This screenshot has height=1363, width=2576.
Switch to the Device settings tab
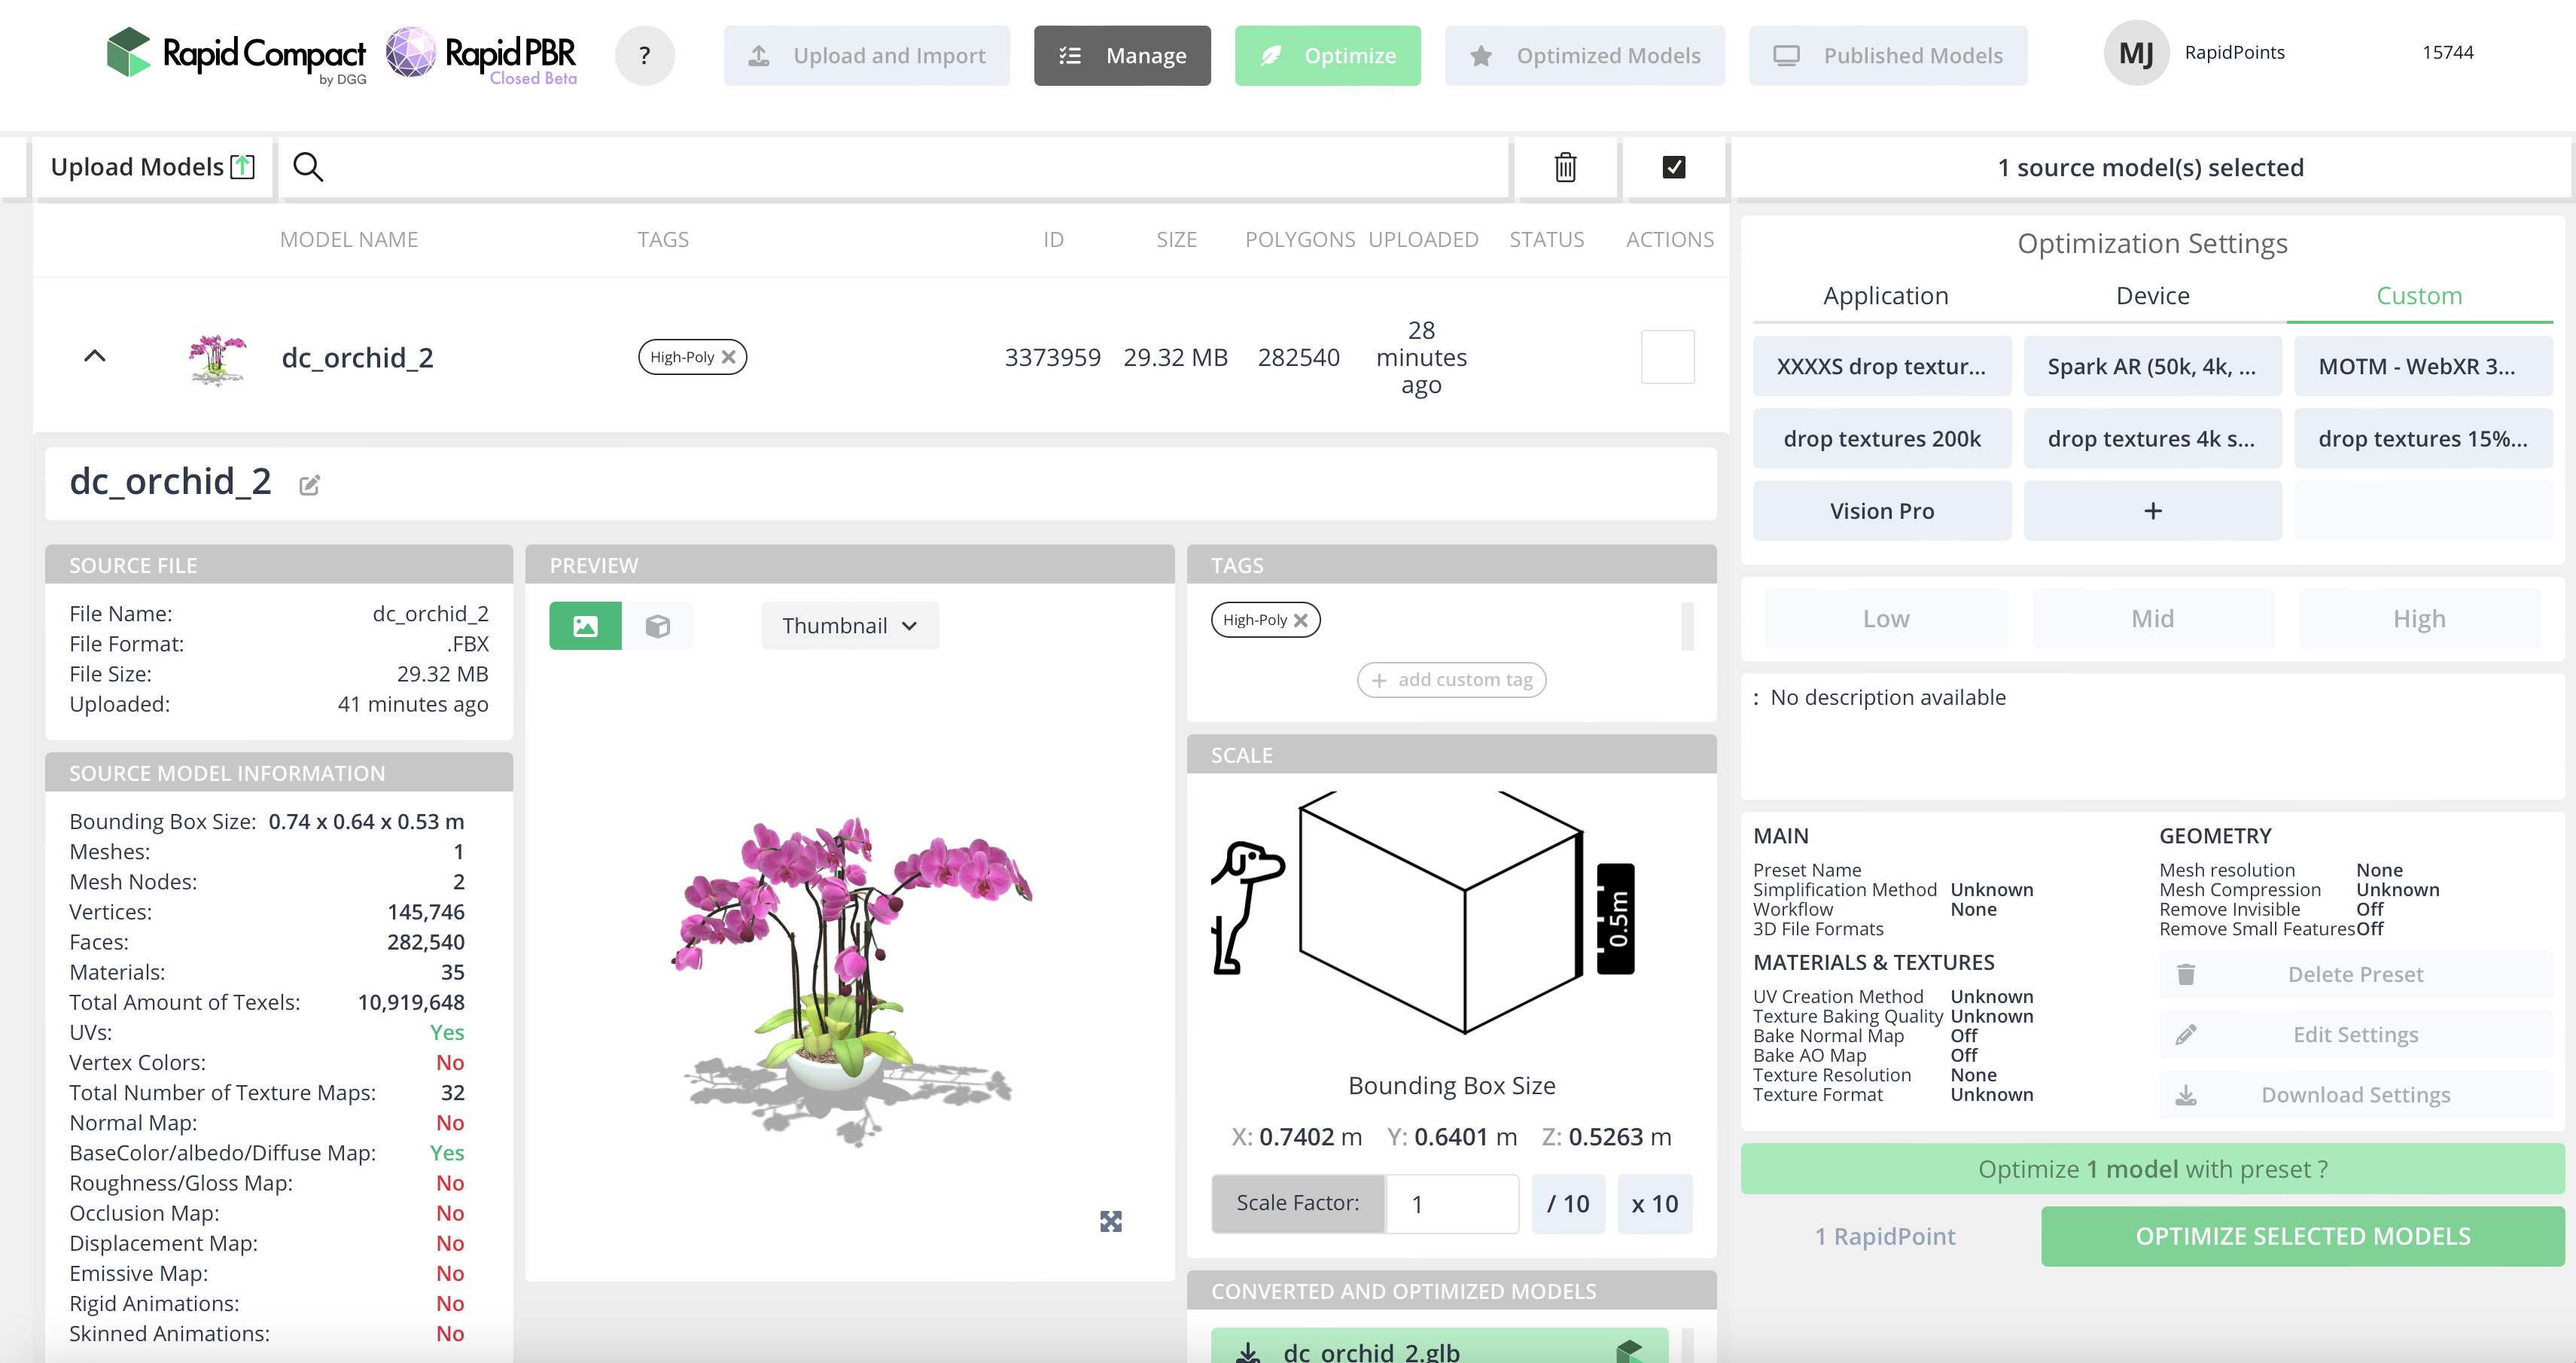(x=2152, y=296)
